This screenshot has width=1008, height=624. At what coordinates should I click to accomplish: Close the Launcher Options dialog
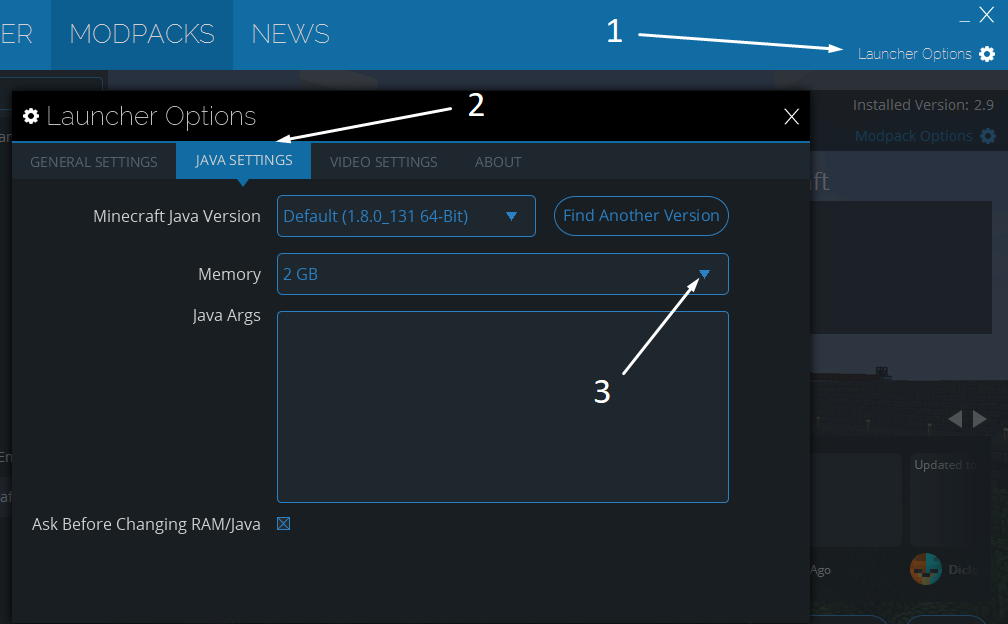(791, 117)
